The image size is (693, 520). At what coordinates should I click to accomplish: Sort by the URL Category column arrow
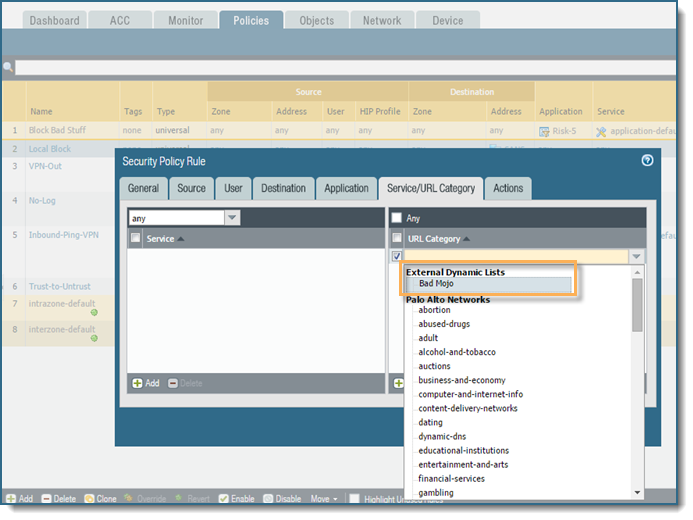click(x=466, y=239)
